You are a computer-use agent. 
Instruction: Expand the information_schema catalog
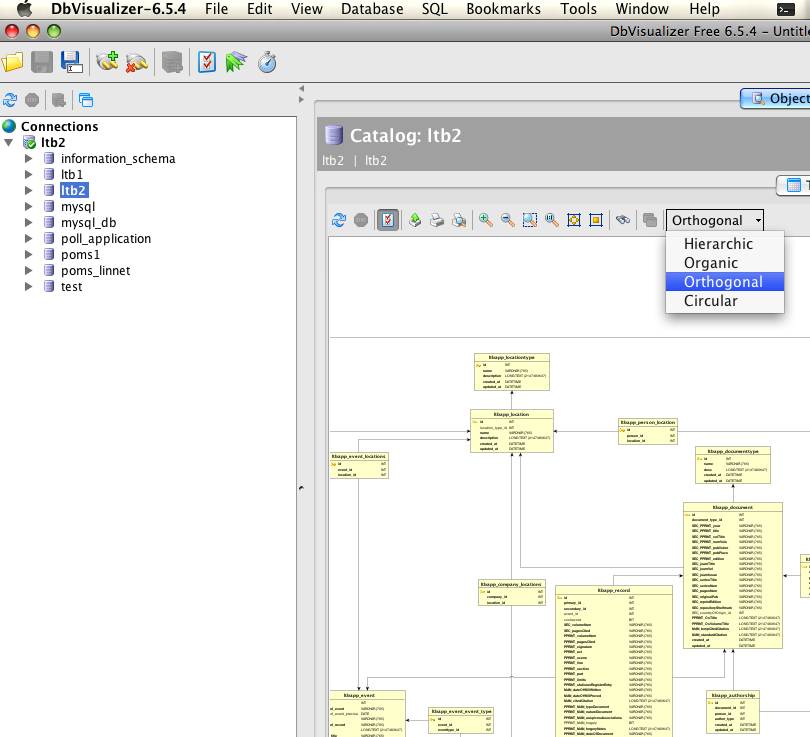28,159
